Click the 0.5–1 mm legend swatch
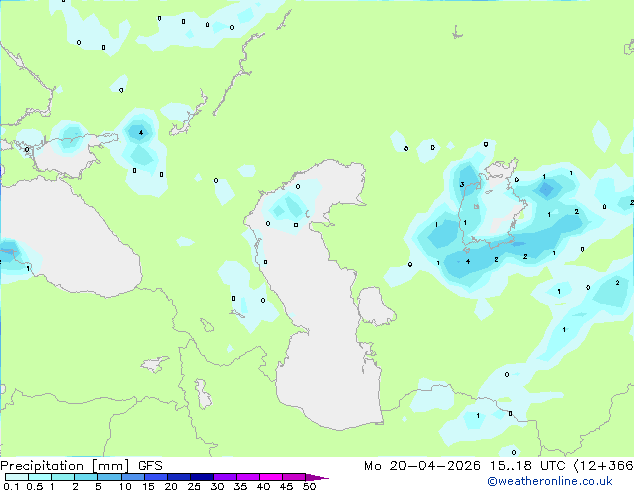The width and height of the screenshot is (634, 490). pyautogui.click(x=40, y=477)
